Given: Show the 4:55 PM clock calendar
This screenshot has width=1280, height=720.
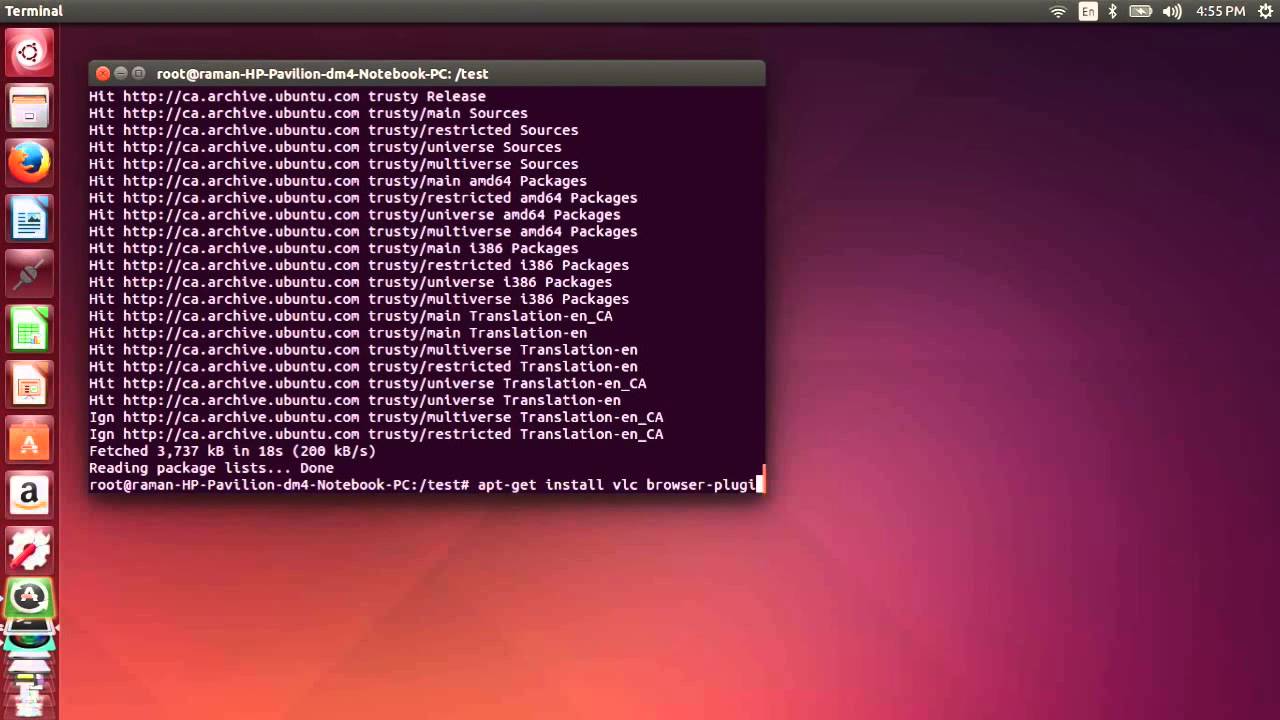Looking at the screenshot, I should click(1220, 11).
